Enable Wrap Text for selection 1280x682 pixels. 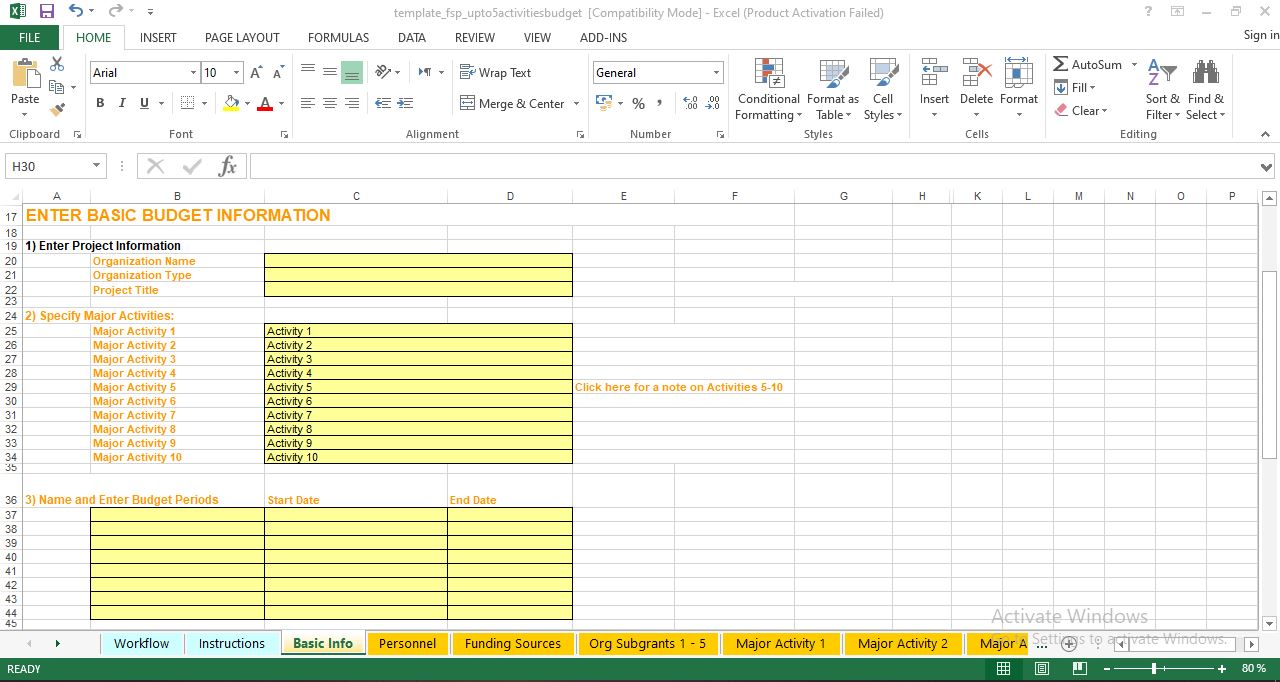497,72
